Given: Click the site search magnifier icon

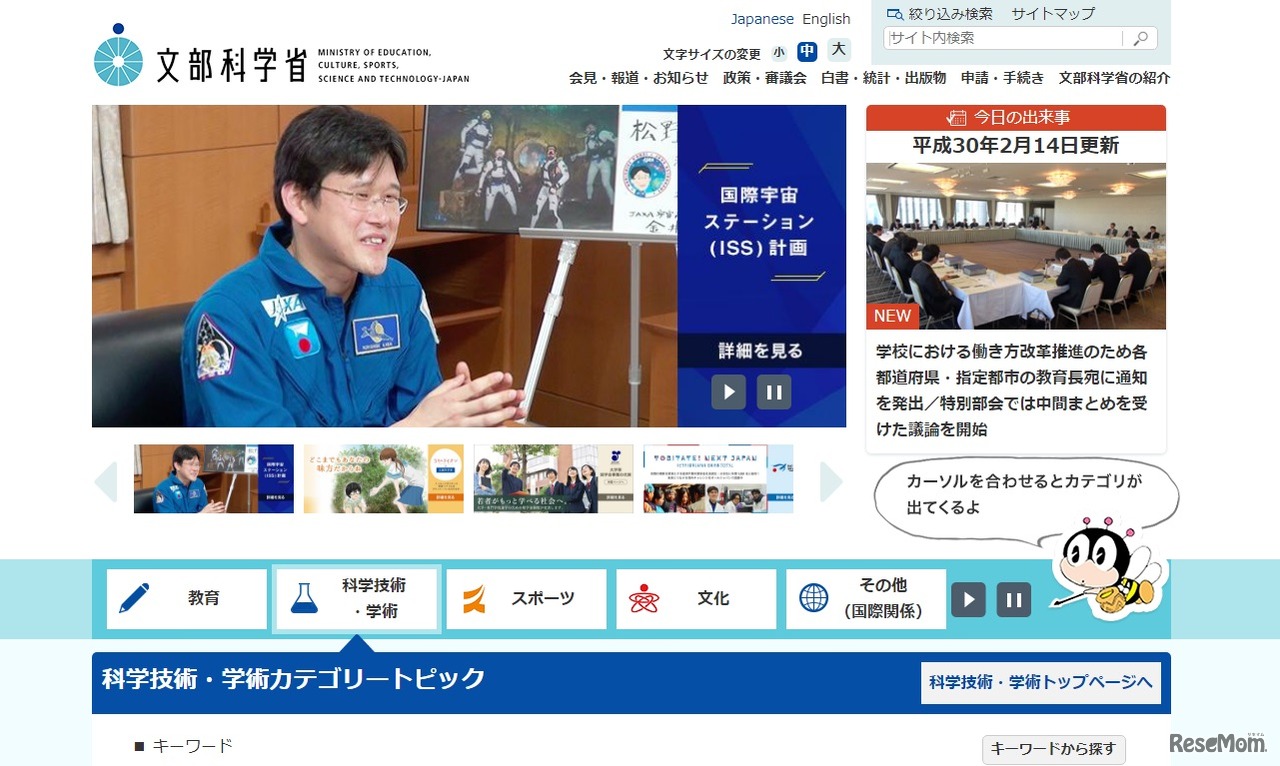Looking at the screenshot, I should coord(1141,38).
